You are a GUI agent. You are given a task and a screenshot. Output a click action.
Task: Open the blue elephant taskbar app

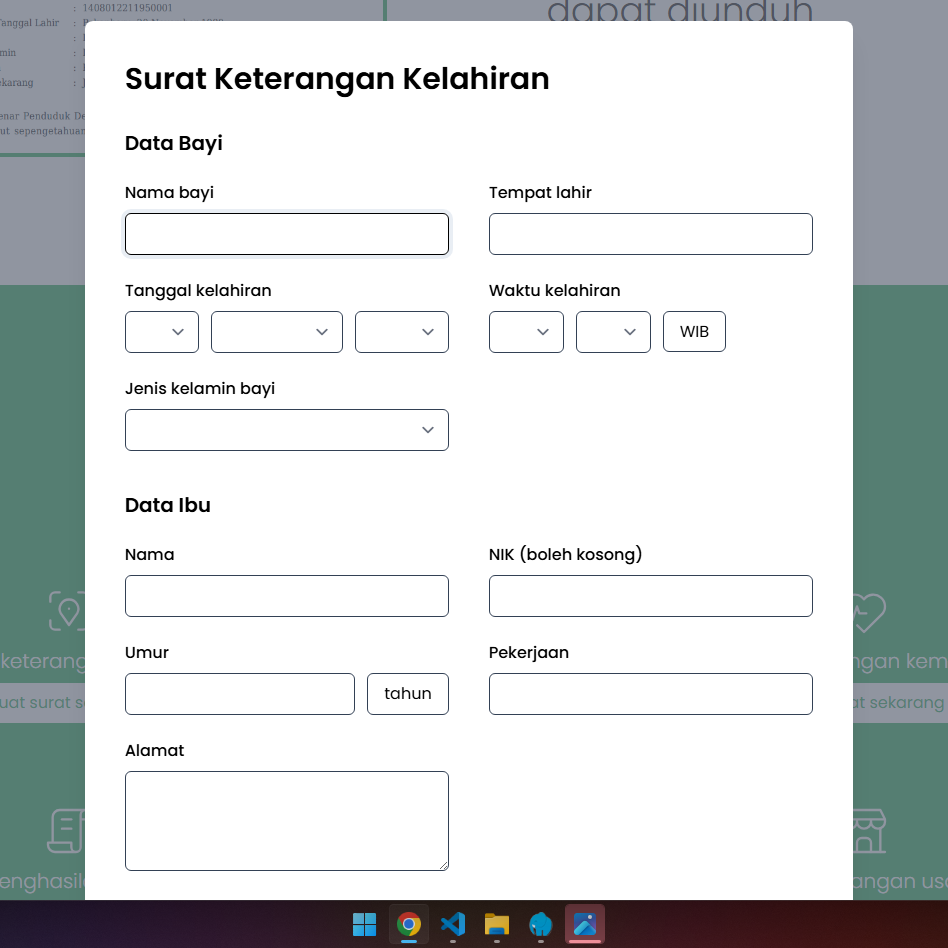541,924
